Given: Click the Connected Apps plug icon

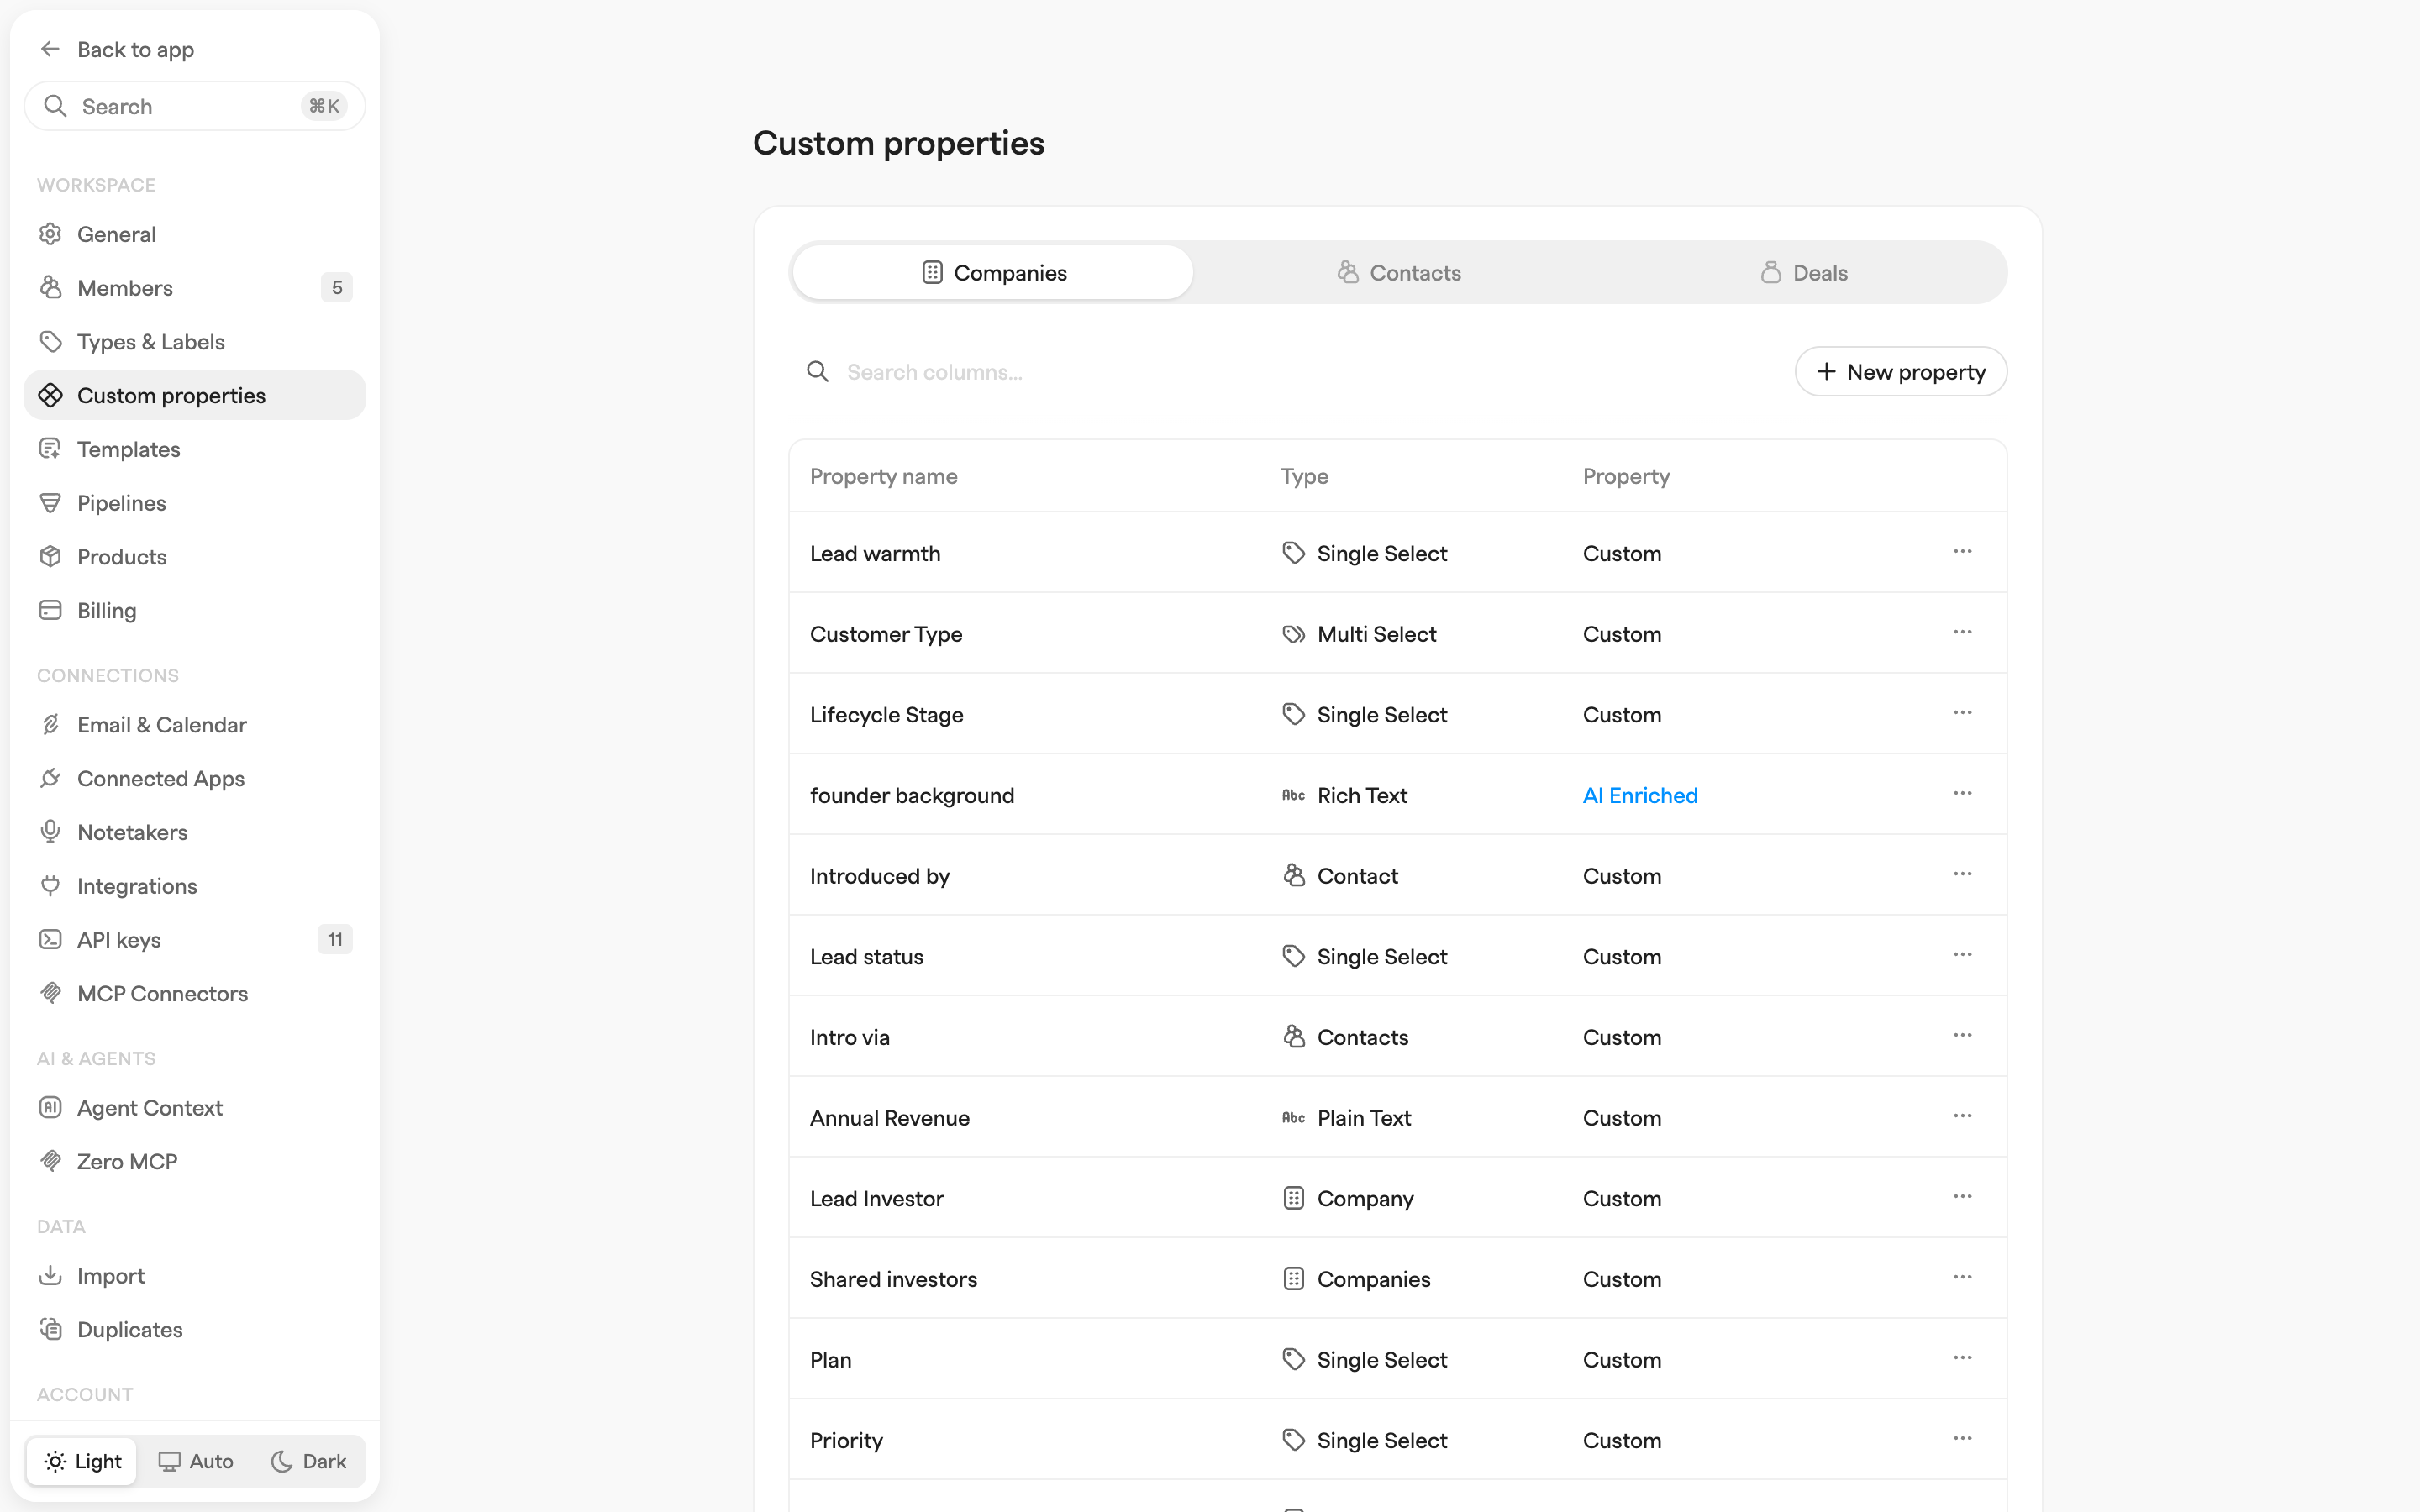Looking at the screenshot, I should pyautogui.click(x=50, y=779).
